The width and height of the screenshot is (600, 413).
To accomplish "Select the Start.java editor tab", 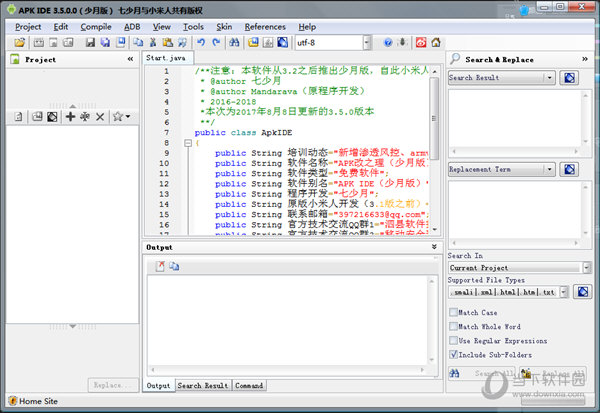I will pyautogui.click(x=166, y=58).
